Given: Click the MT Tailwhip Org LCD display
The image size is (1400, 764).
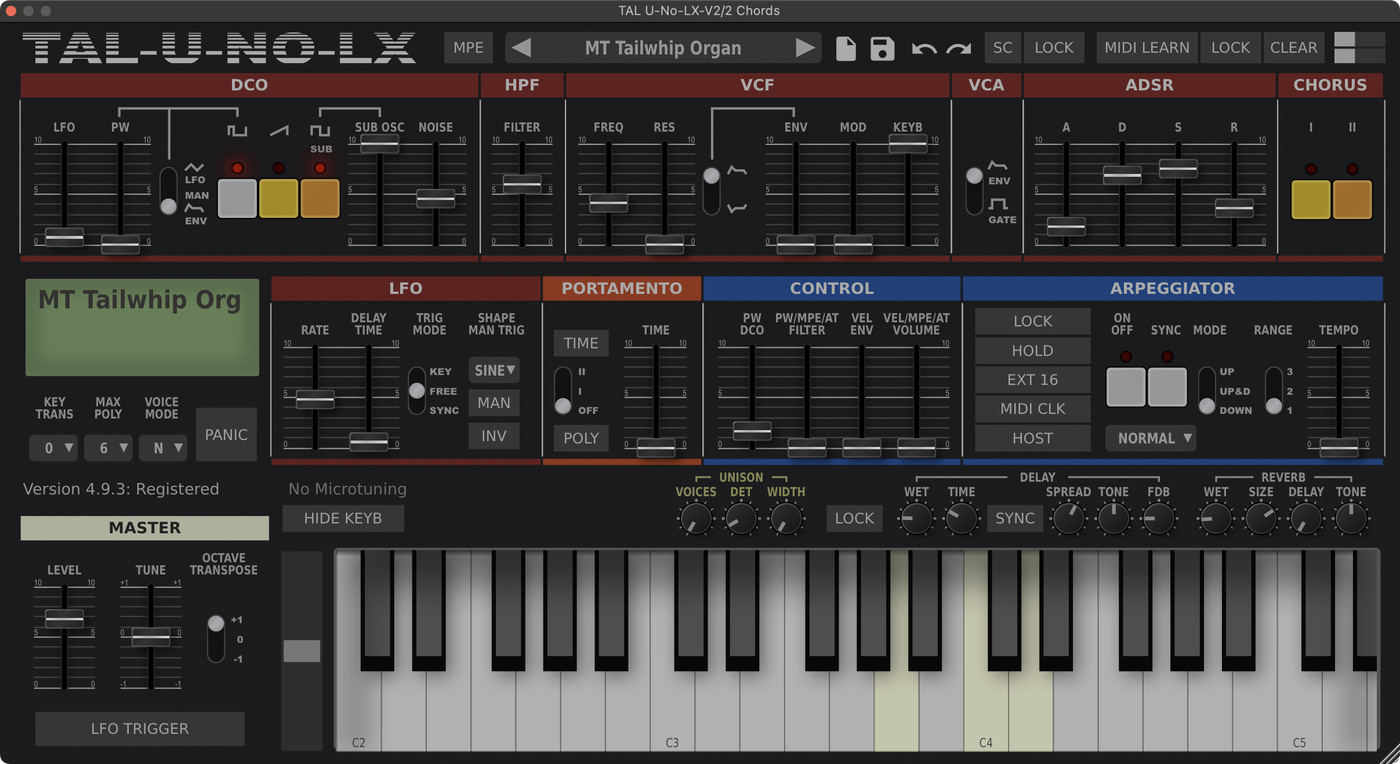Looking at the screenshot, I should pyautogui.click(x=142, y=328).
